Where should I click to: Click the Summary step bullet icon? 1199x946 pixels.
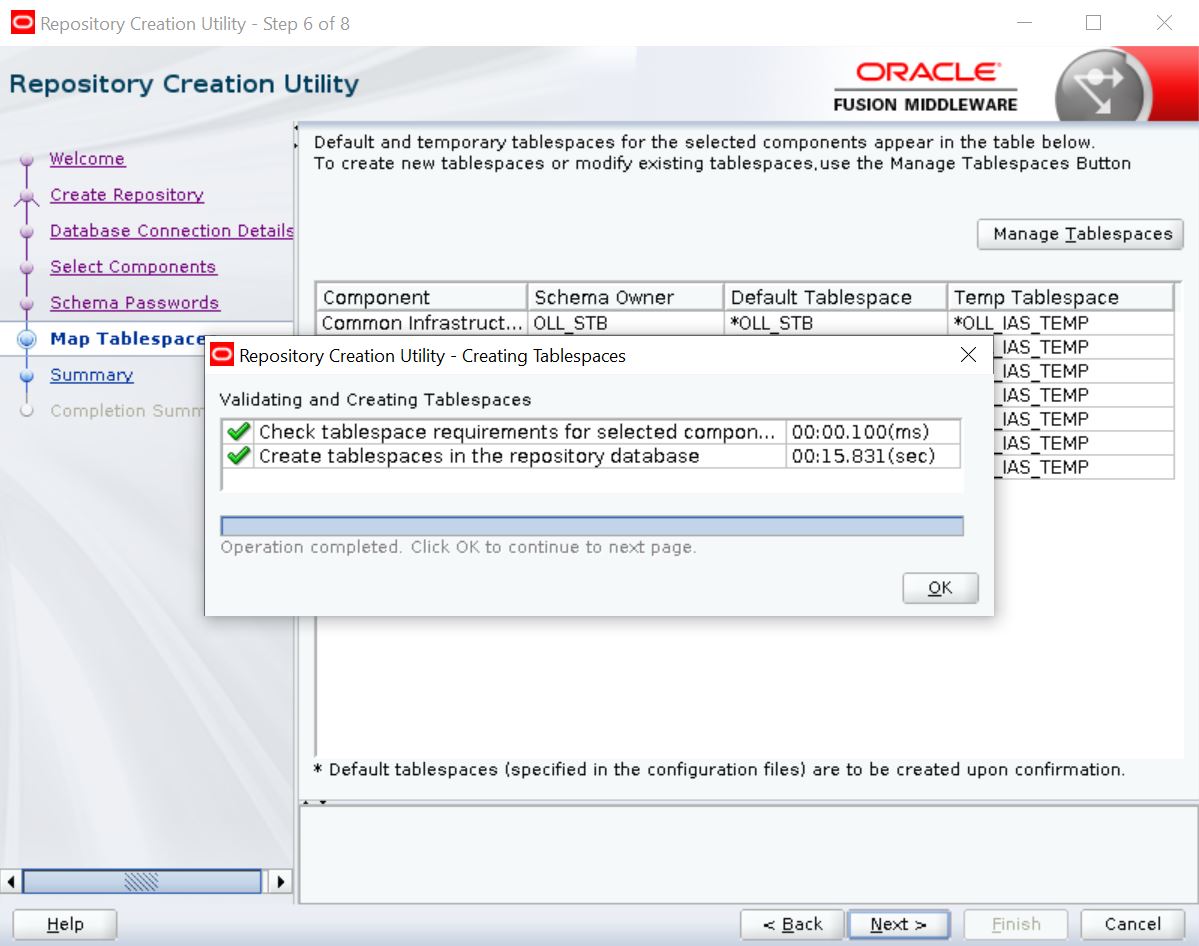coord(27,375)
